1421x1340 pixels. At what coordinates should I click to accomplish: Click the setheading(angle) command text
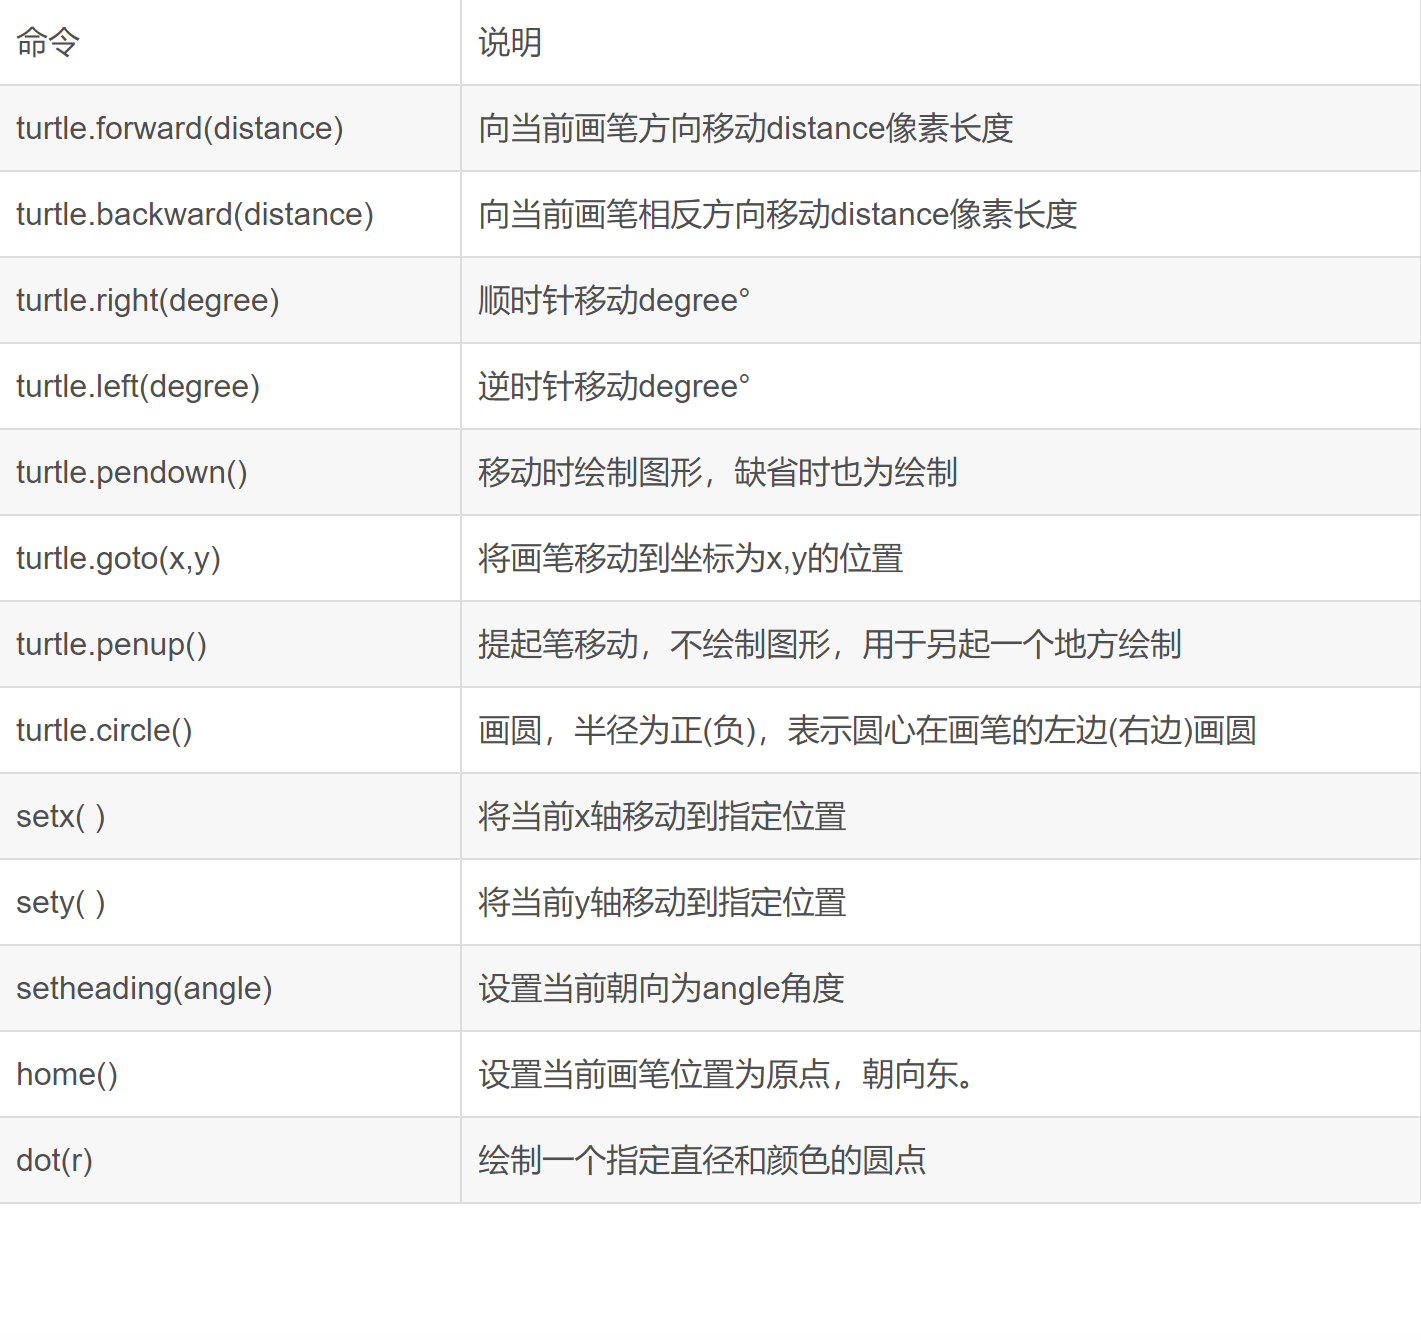[144, 988]
